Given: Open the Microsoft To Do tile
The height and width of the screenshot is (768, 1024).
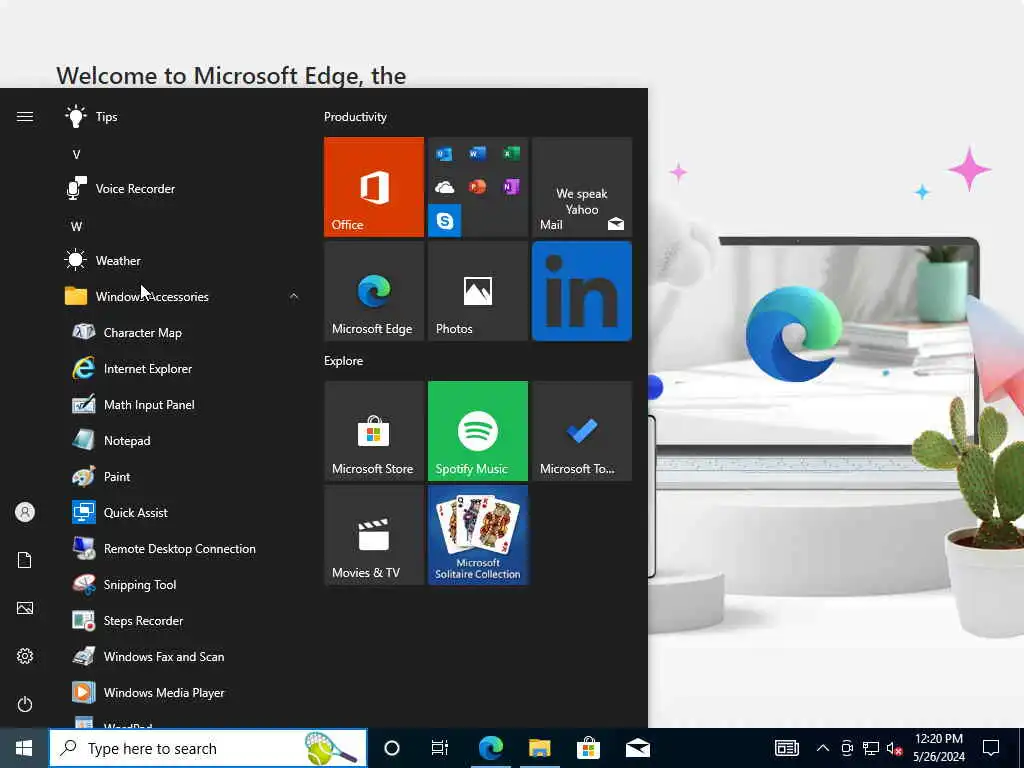Looking at the screenshot, I should 582,431.
